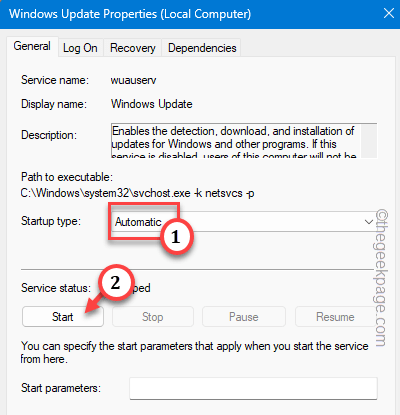
Task: Click the dialog title bar text
Action: click(130, 14)
